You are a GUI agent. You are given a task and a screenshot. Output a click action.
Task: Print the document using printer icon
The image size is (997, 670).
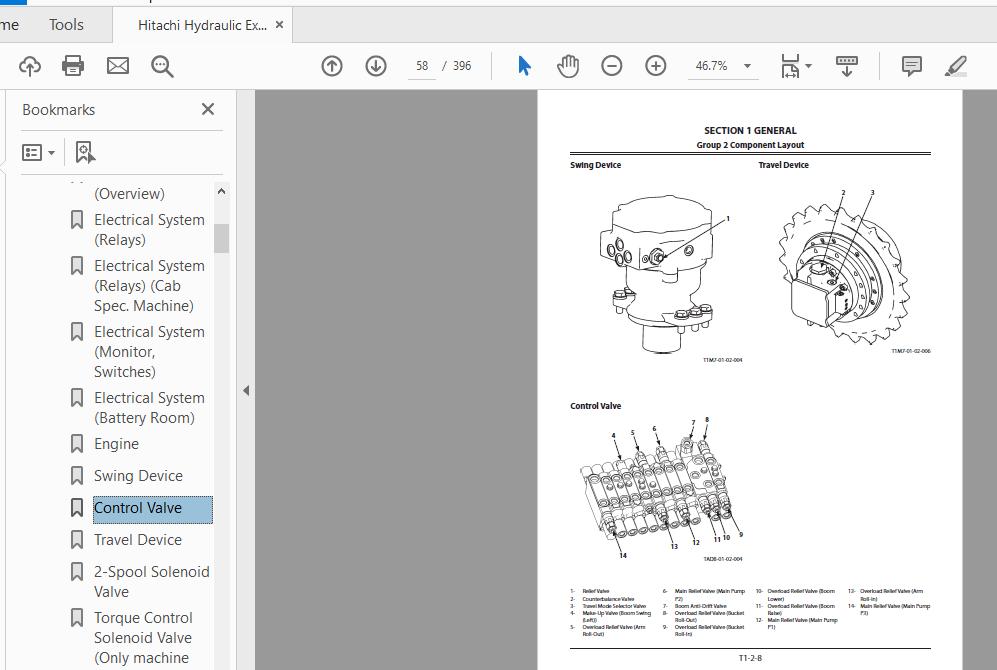[x=73, y=66]
